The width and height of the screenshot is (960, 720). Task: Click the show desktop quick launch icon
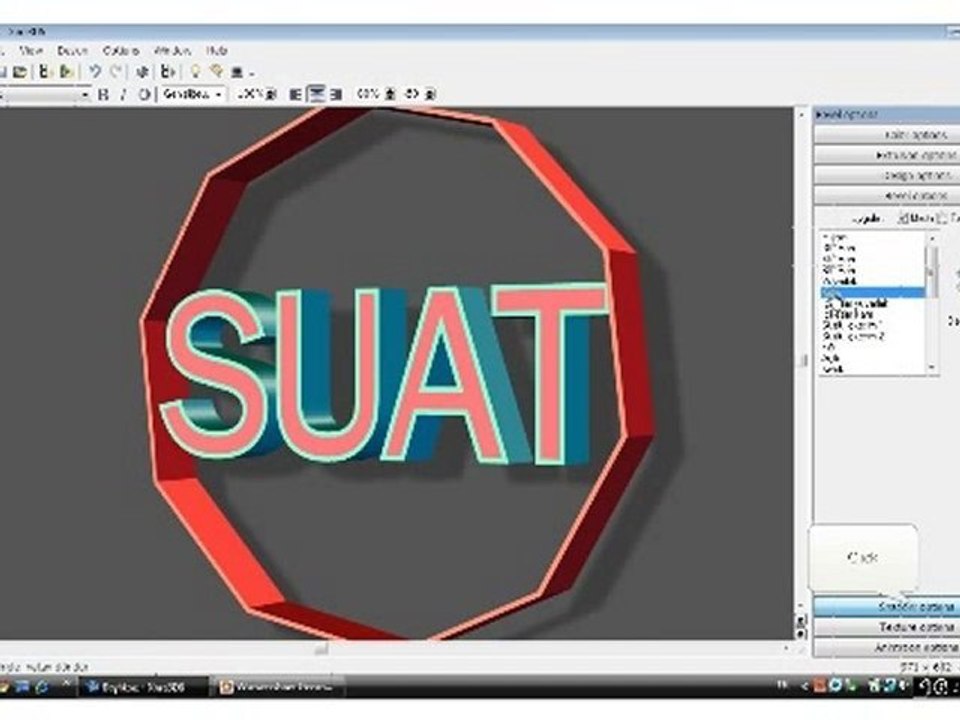coord(22,687)
